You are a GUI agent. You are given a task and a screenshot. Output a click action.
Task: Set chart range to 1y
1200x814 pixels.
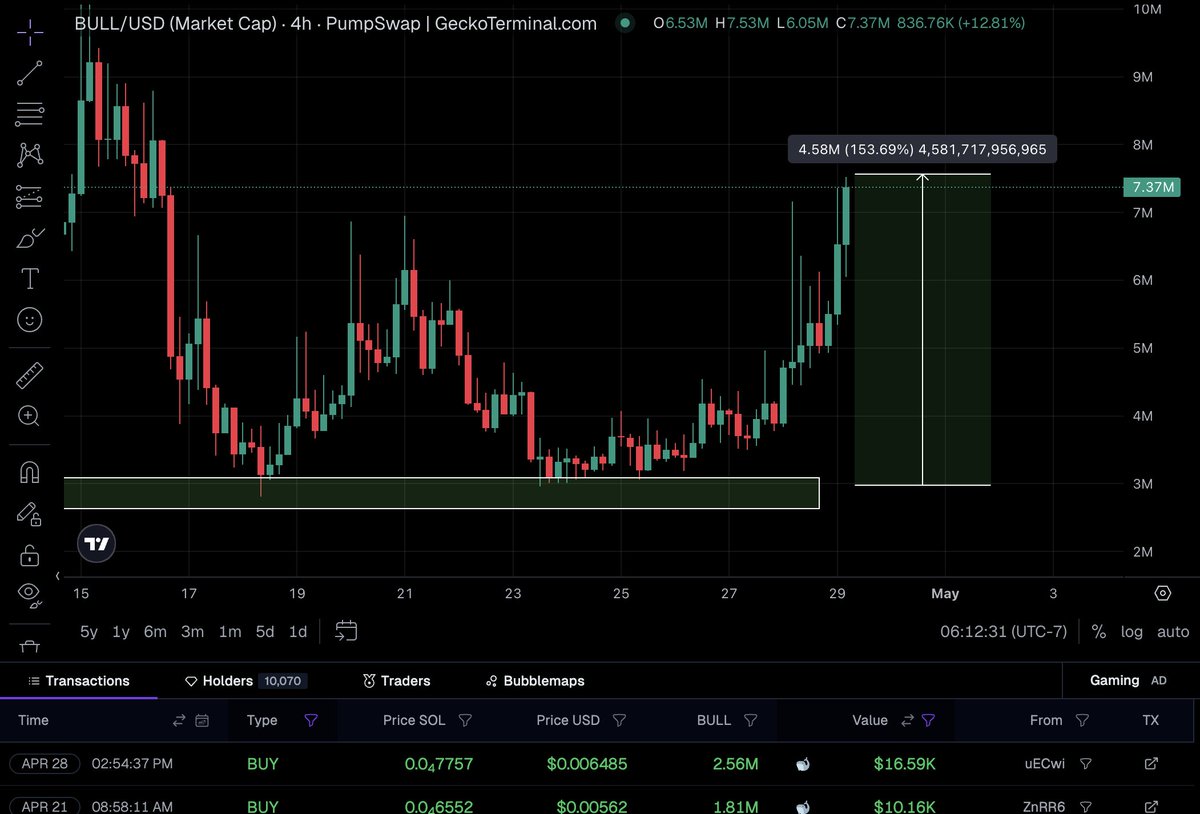(x=121, y=632)
